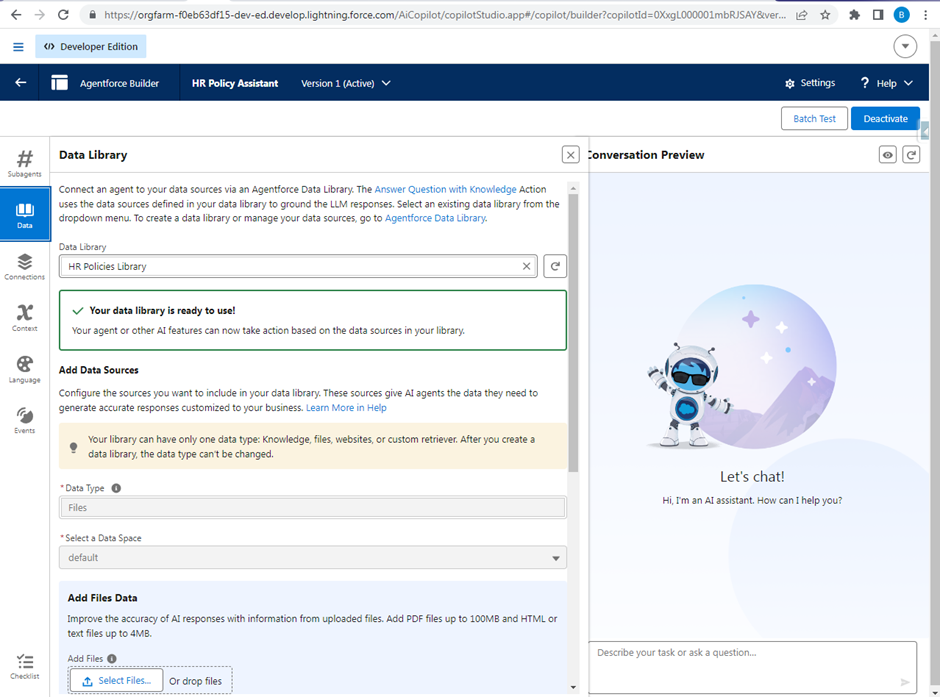Open Learn More in Help link

(x=346, y=408)
